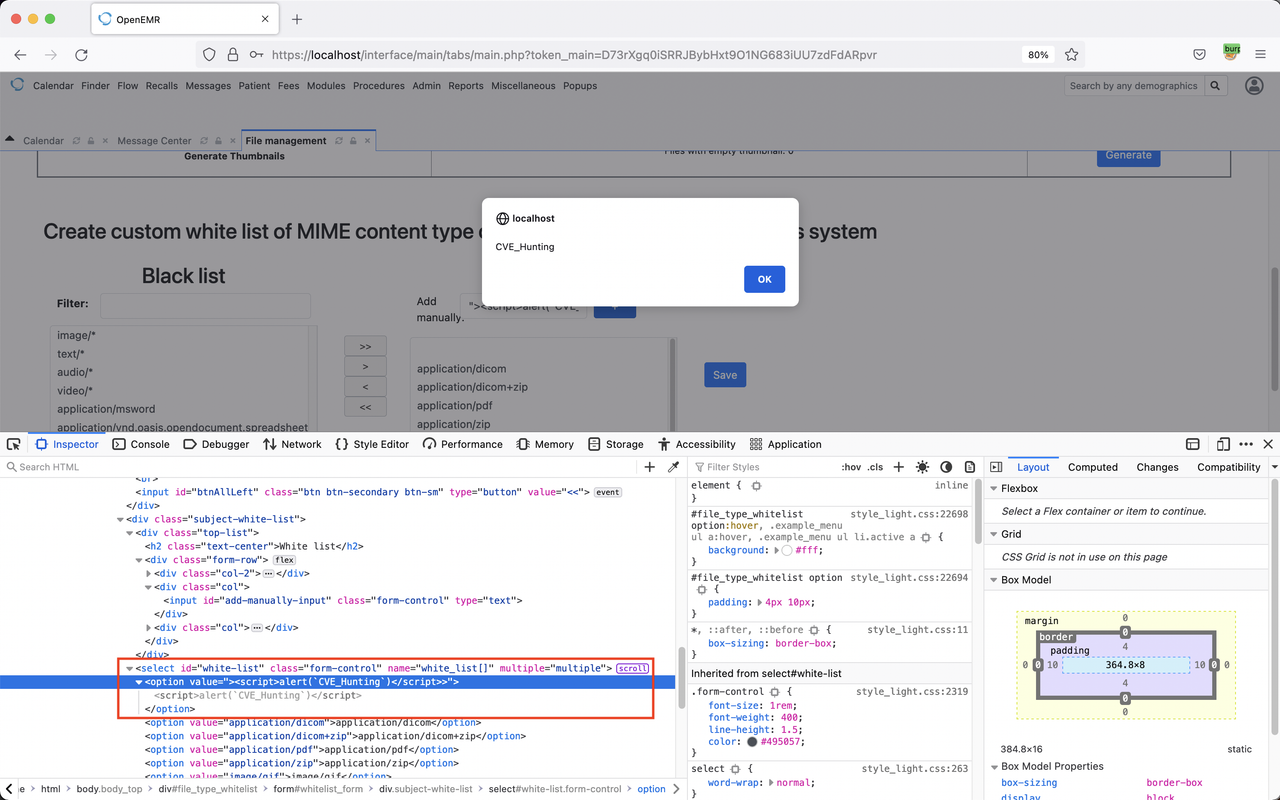Click the scroll badge on select#white-list
1280x800 pixels.
pos(632,668)
